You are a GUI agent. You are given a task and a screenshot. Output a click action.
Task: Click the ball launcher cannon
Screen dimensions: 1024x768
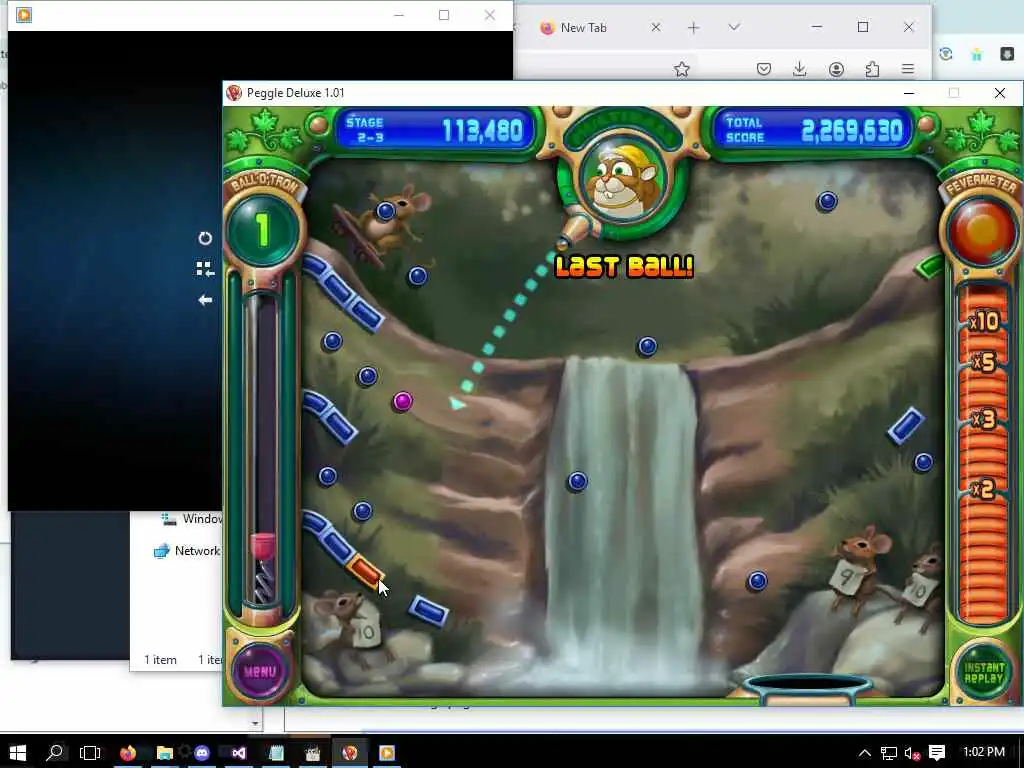point(575,232)
